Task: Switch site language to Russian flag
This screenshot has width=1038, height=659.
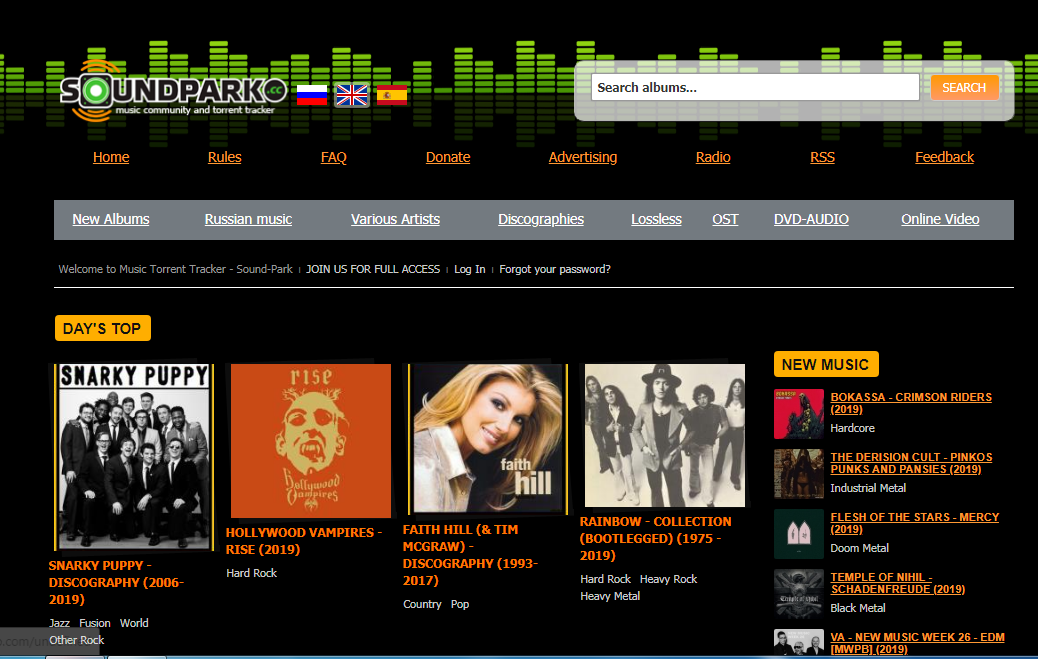Action: coord(312,95)
